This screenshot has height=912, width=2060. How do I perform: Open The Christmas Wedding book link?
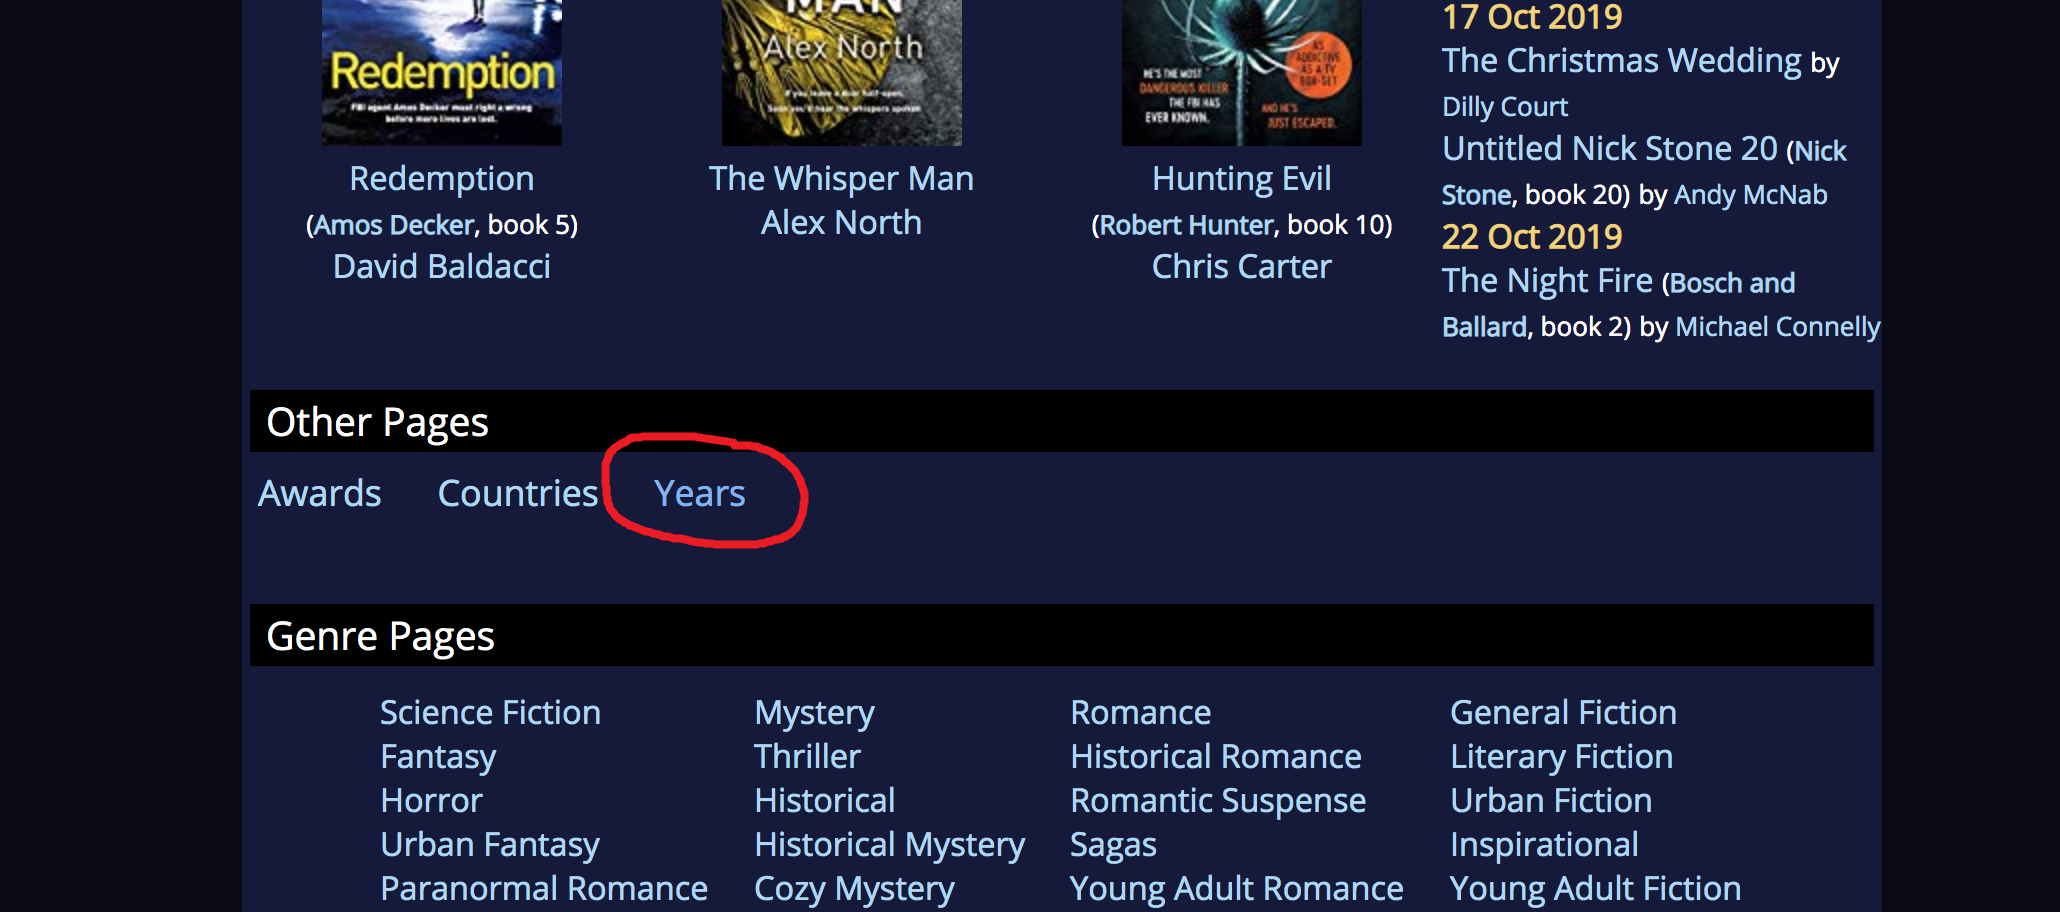click(1622, 60)
